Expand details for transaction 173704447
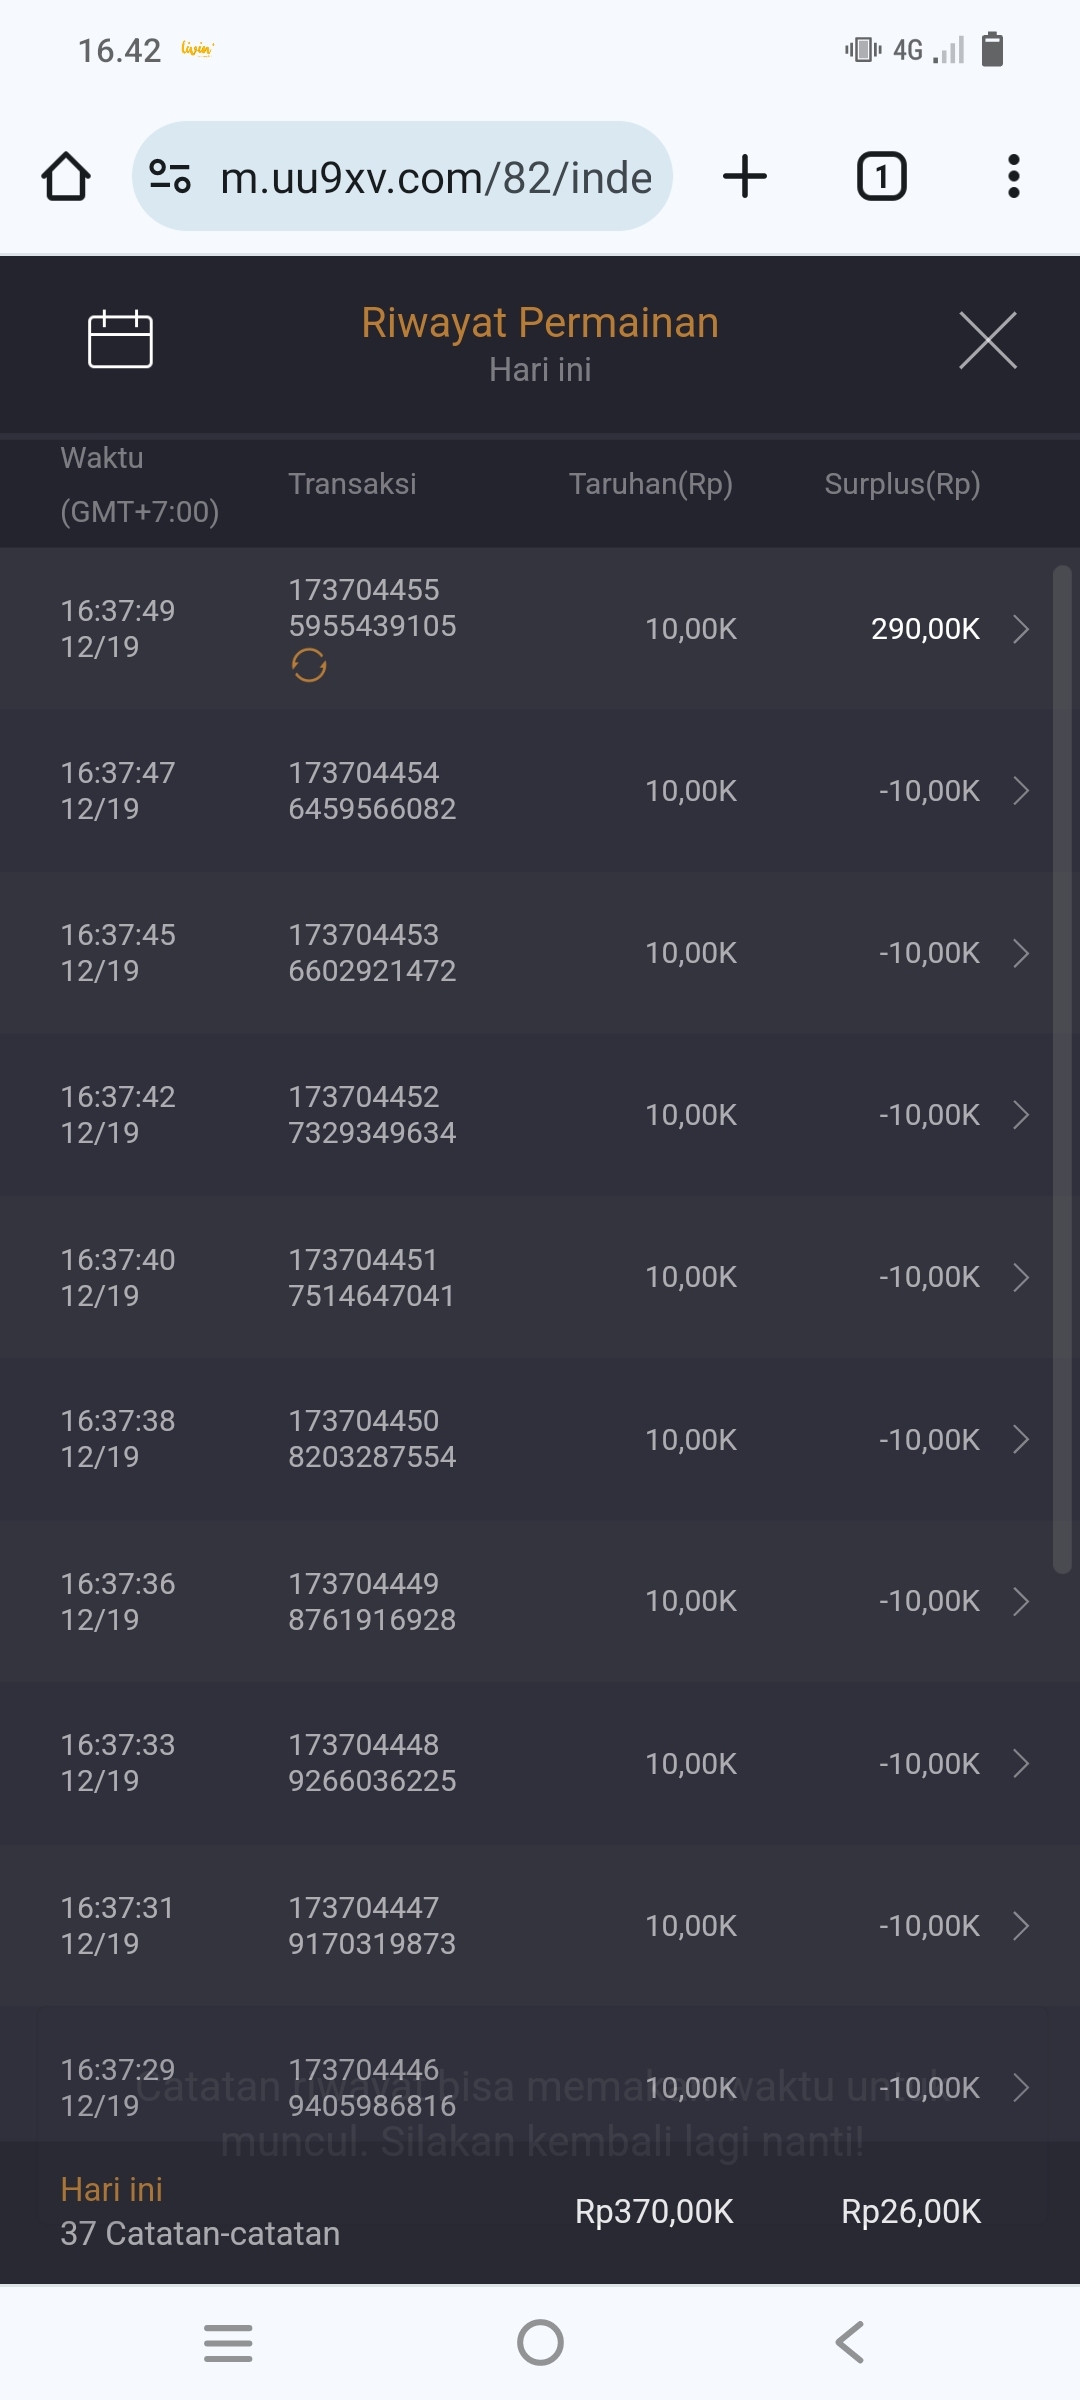 (x=1020, y=1925)
